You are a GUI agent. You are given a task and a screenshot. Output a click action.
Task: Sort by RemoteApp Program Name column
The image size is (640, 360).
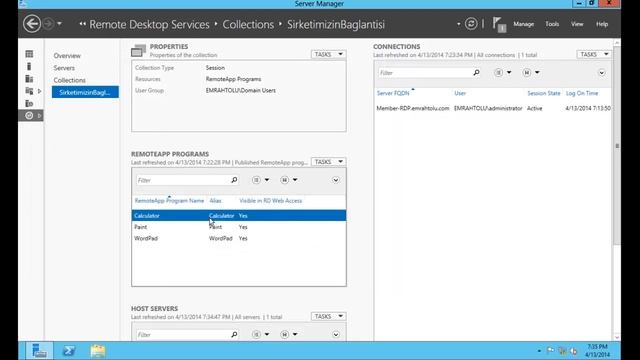(169, 201)
